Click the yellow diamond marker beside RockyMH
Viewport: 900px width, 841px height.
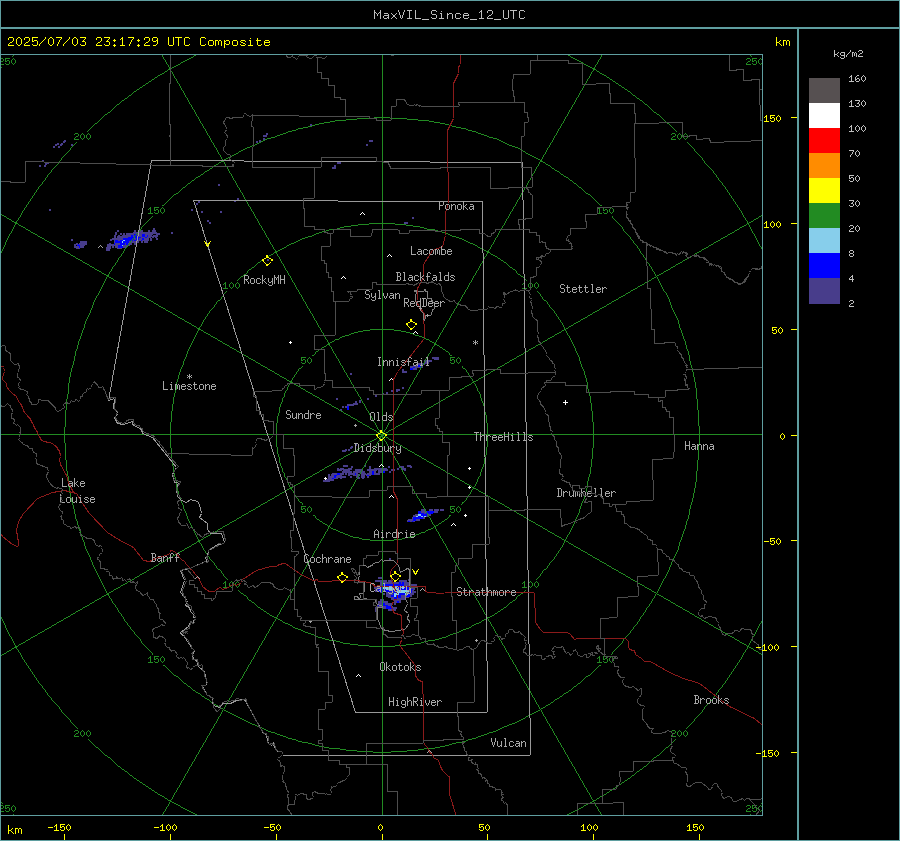tap(267, 261)
